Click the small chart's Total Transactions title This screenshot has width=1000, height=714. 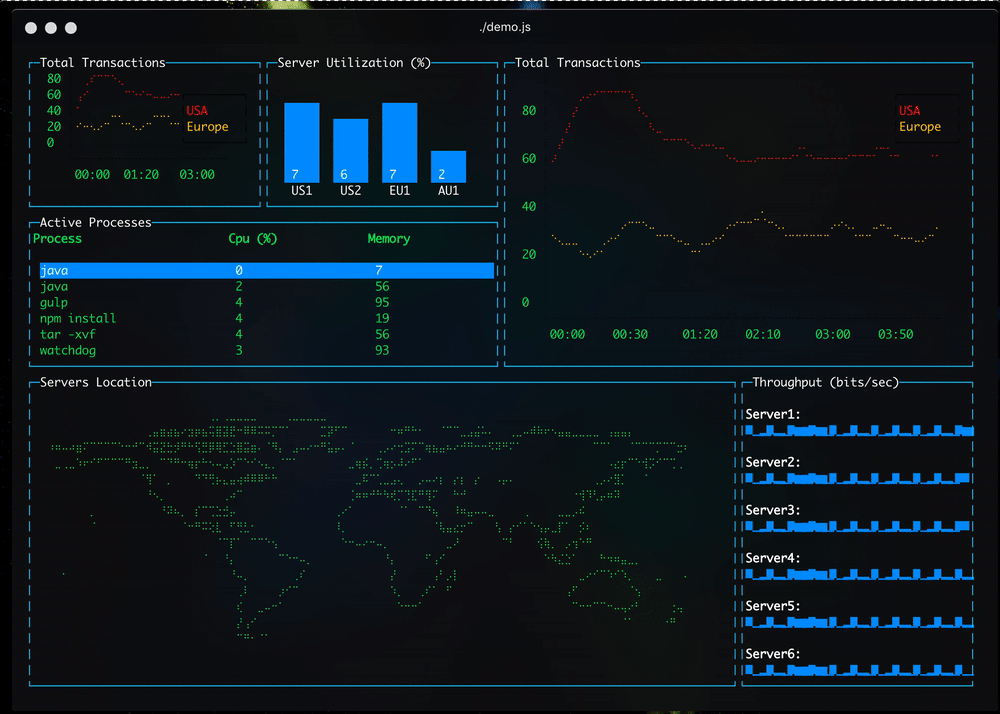click(103, 62)
